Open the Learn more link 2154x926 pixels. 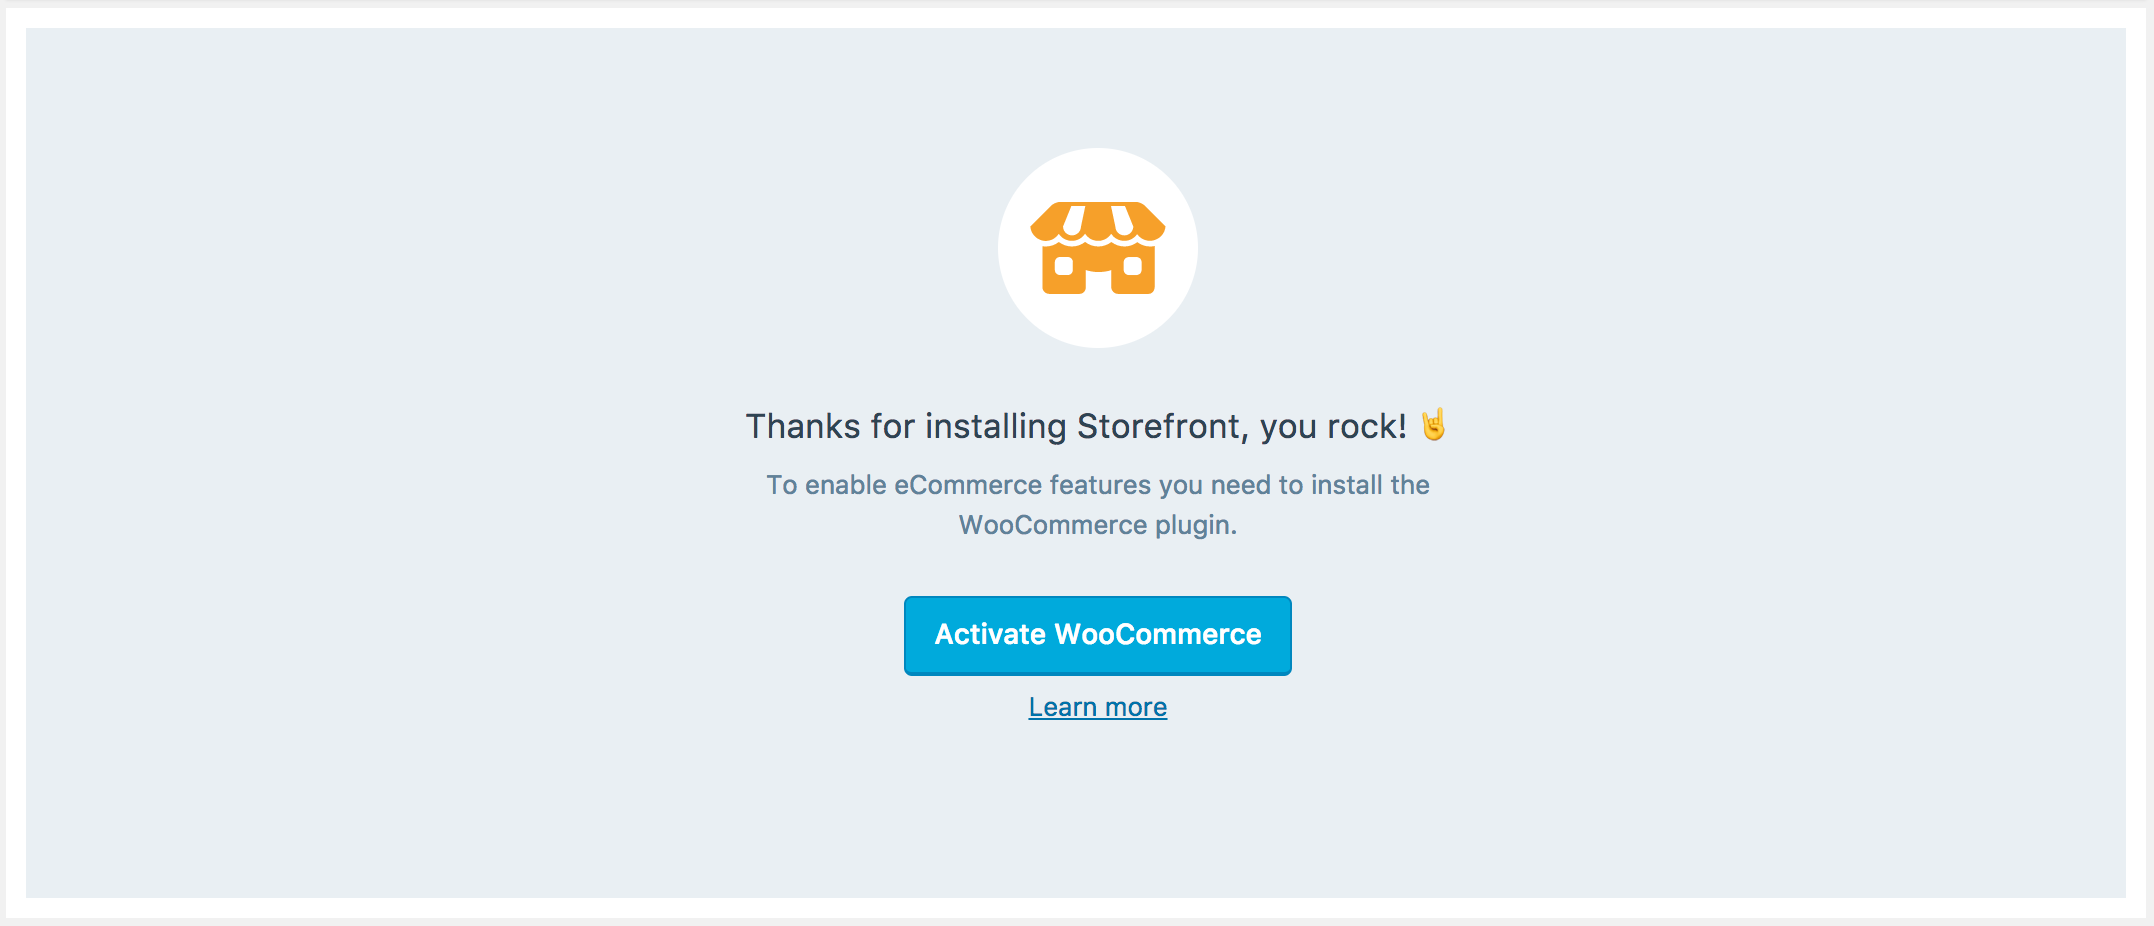coord(1098,707)
